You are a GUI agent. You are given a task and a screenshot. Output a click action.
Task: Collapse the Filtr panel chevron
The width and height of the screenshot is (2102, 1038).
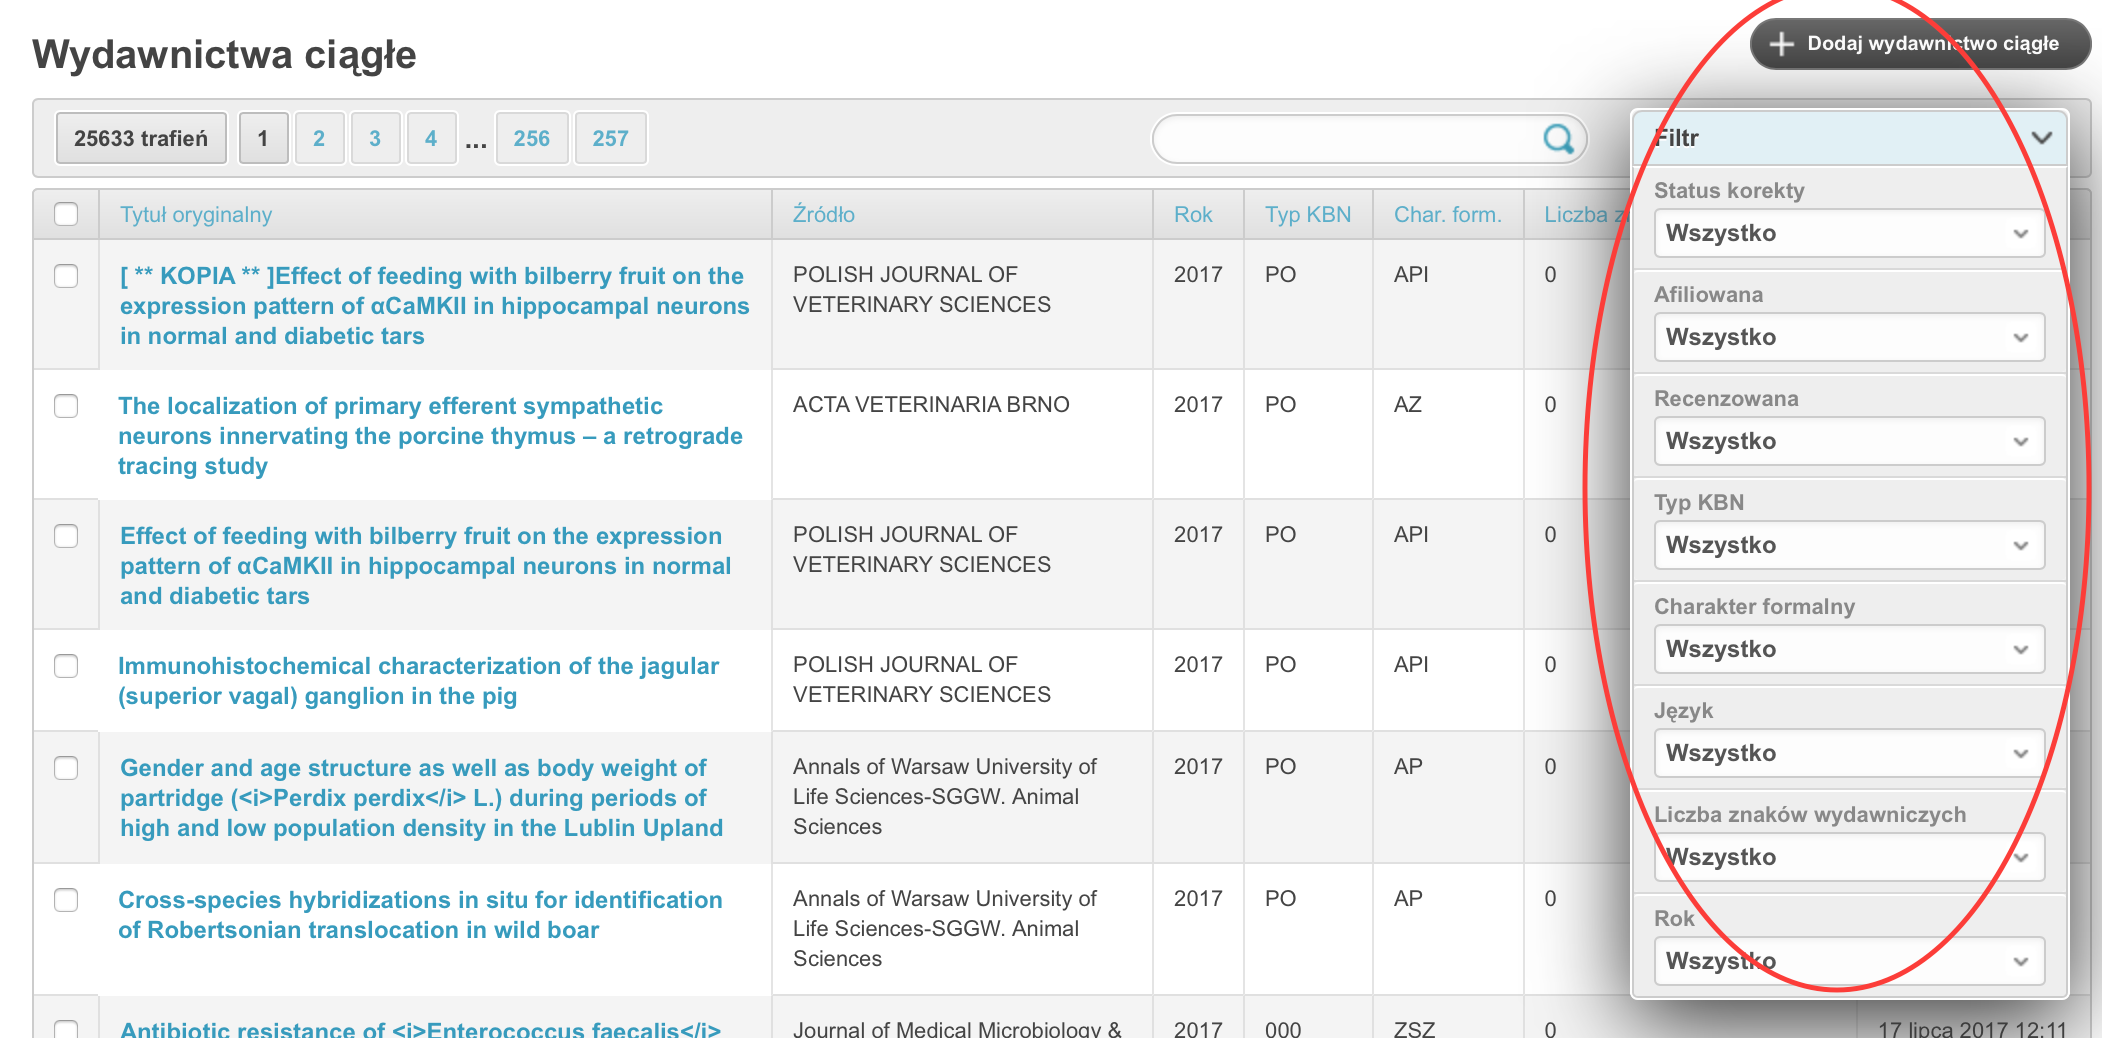coord(2042,138)
